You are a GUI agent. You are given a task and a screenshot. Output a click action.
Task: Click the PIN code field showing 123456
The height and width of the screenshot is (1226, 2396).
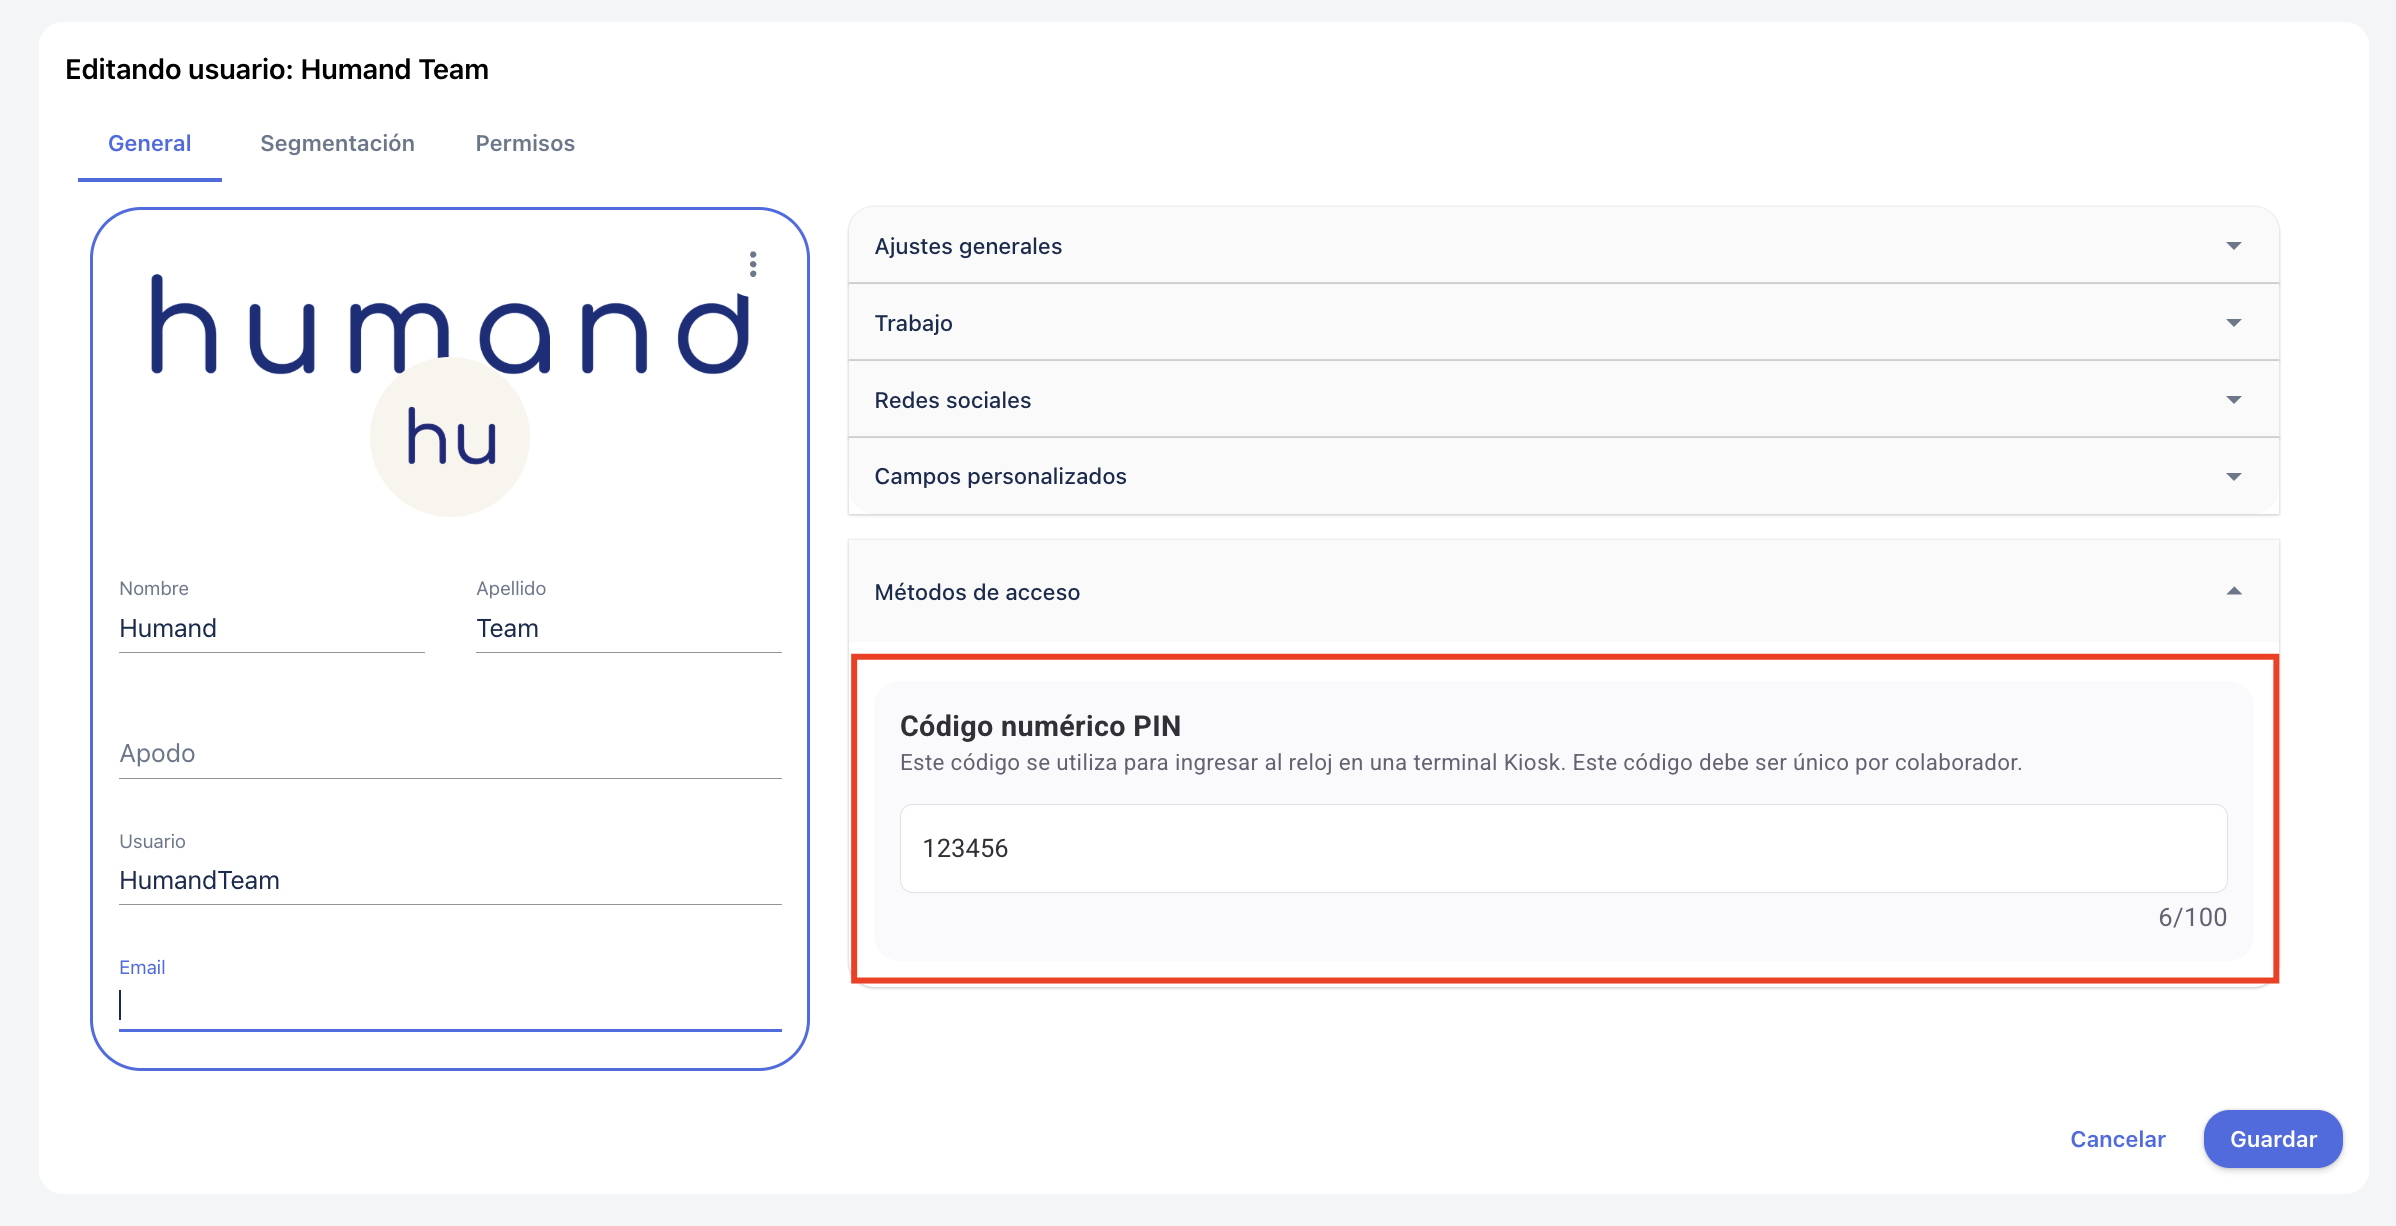click(1563, 848)
